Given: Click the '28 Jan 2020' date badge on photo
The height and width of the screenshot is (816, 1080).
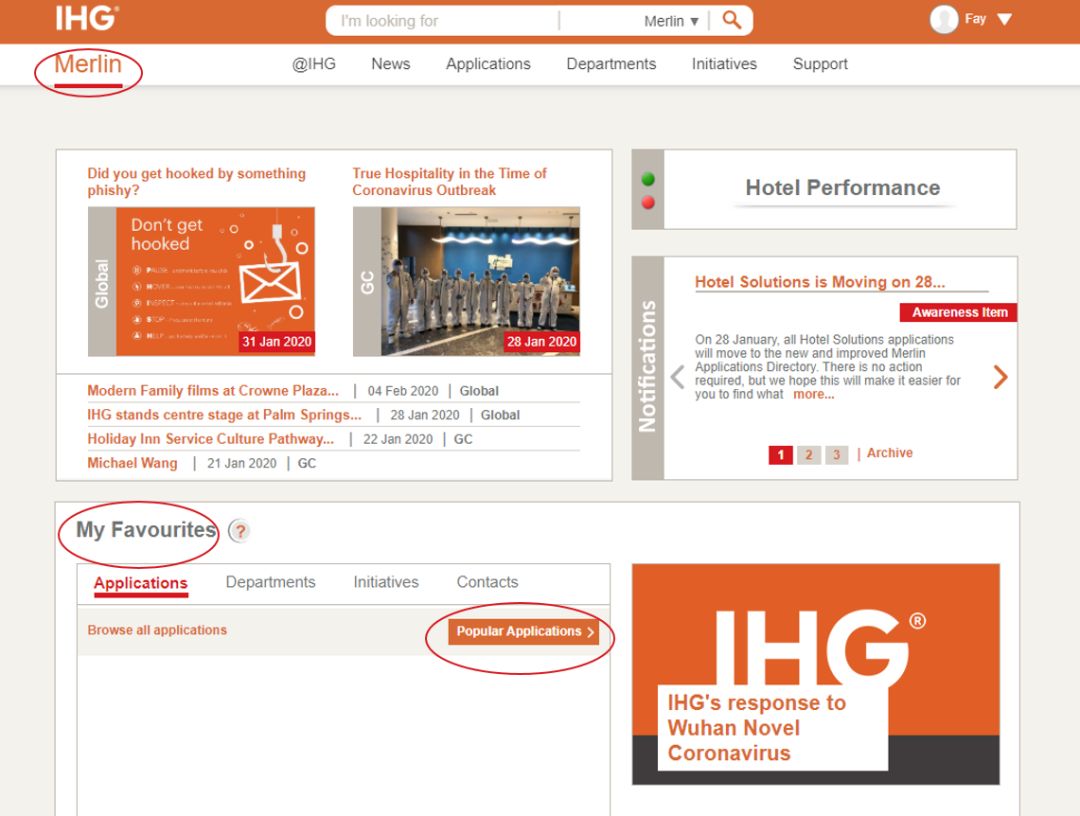Looking at the screenshot, I should click(541, 342).
